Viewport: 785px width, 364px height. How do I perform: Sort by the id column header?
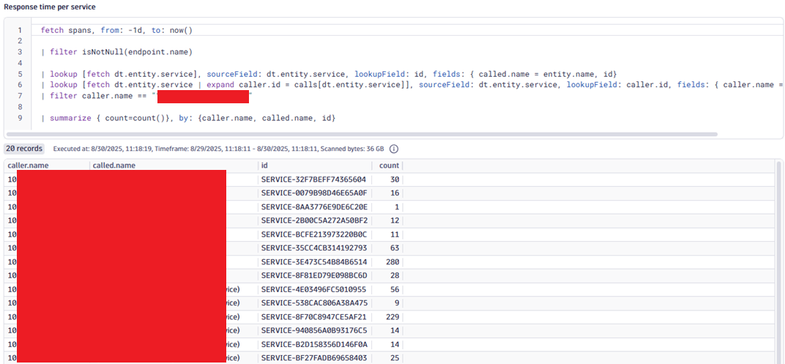click(x=264, y=165)
